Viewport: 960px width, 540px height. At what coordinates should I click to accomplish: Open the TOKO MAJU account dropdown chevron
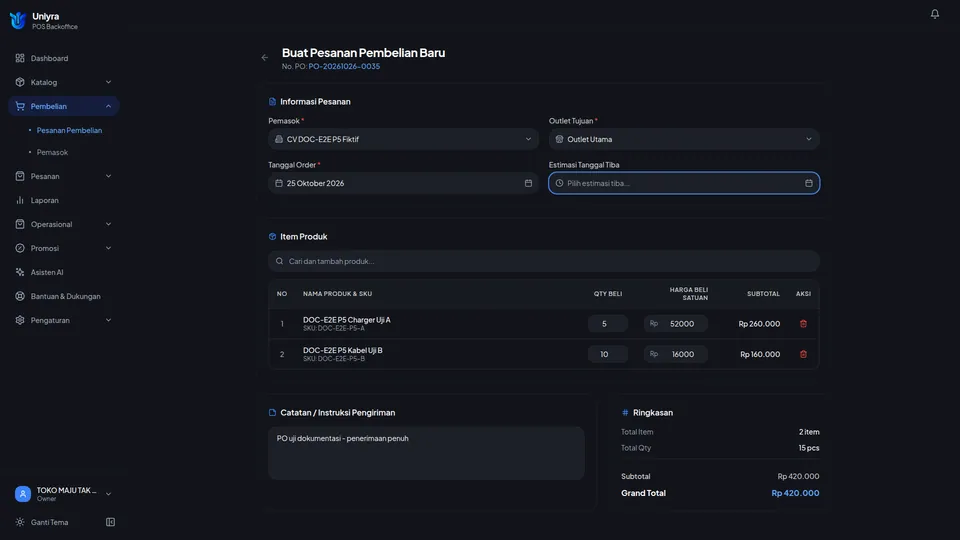[108, 494]
